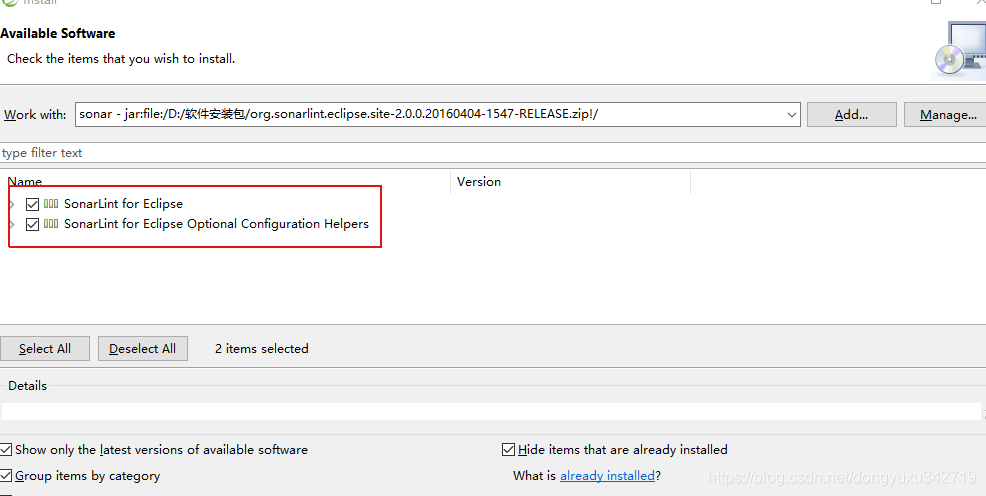Click the Available Software heading
Viewport: 986px width, 496px height.
(x=58, y=33)
